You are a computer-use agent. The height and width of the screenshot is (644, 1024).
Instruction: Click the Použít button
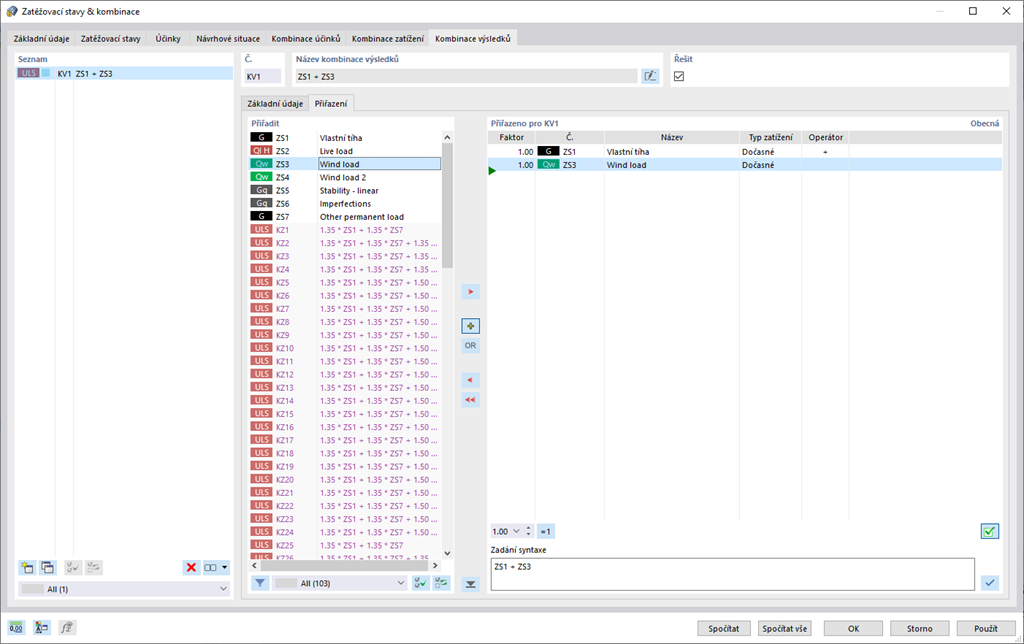[x=985, y=628]
